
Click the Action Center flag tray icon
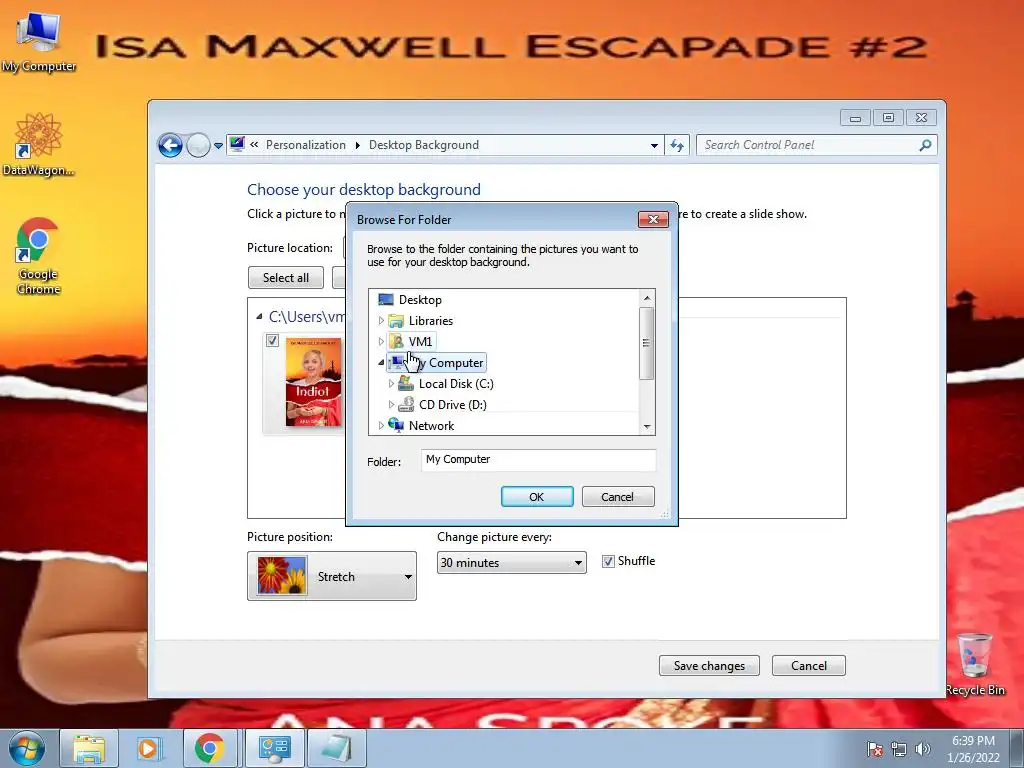[x=875, y=749]
